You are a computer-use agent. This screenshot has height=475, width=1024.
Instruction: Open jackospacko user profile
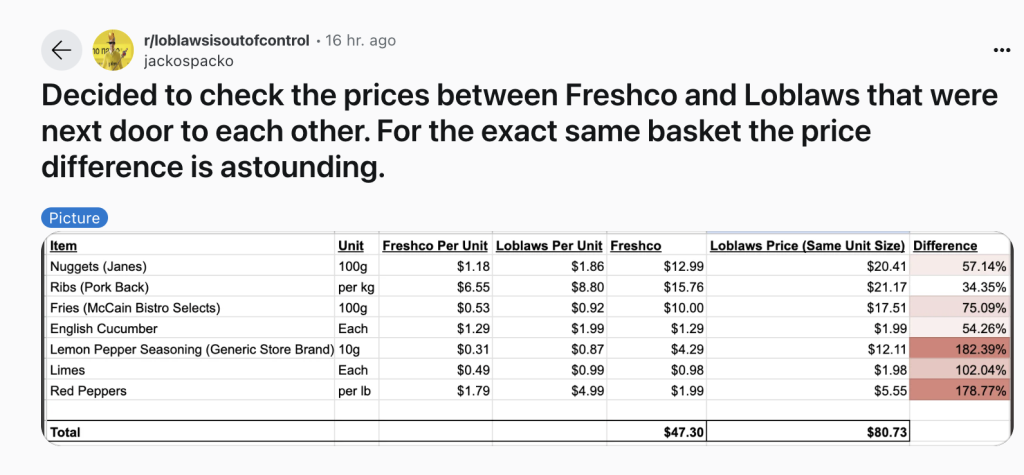[x=188, y=61]
